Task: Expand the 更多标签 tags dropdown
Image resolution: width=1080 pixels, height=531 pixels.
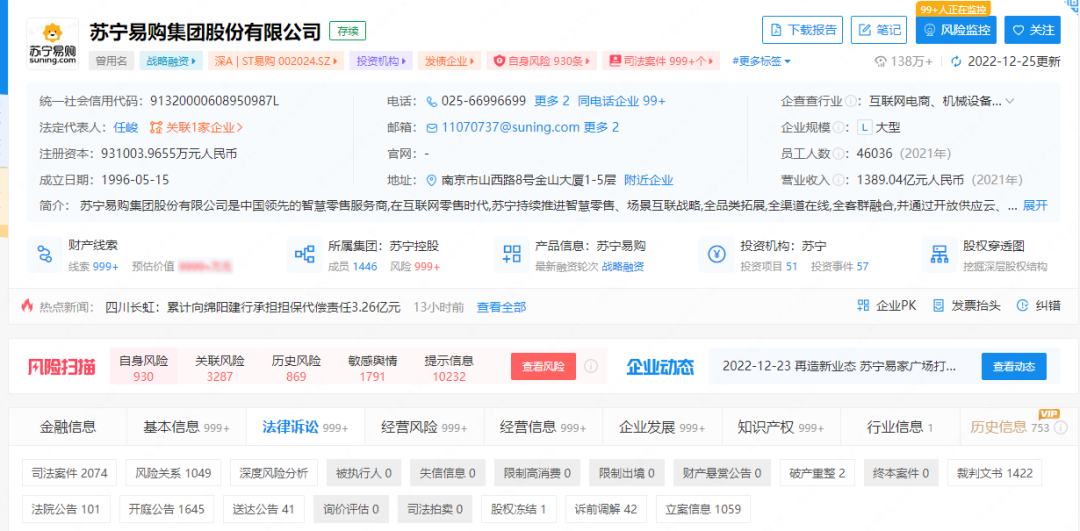Action: tap(761, 61)
